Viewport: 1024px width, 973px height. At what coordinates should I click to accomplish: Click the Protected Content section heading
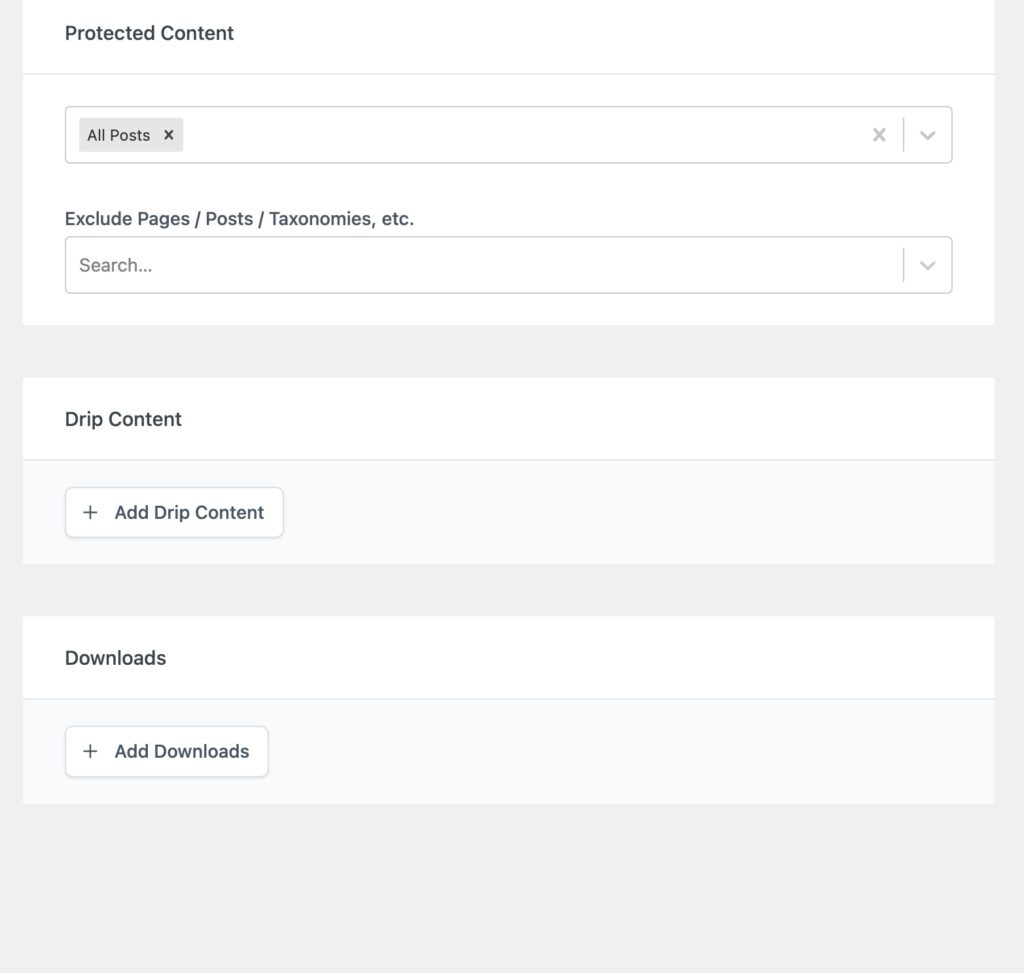pyautogui.click(x=150, y=33)
